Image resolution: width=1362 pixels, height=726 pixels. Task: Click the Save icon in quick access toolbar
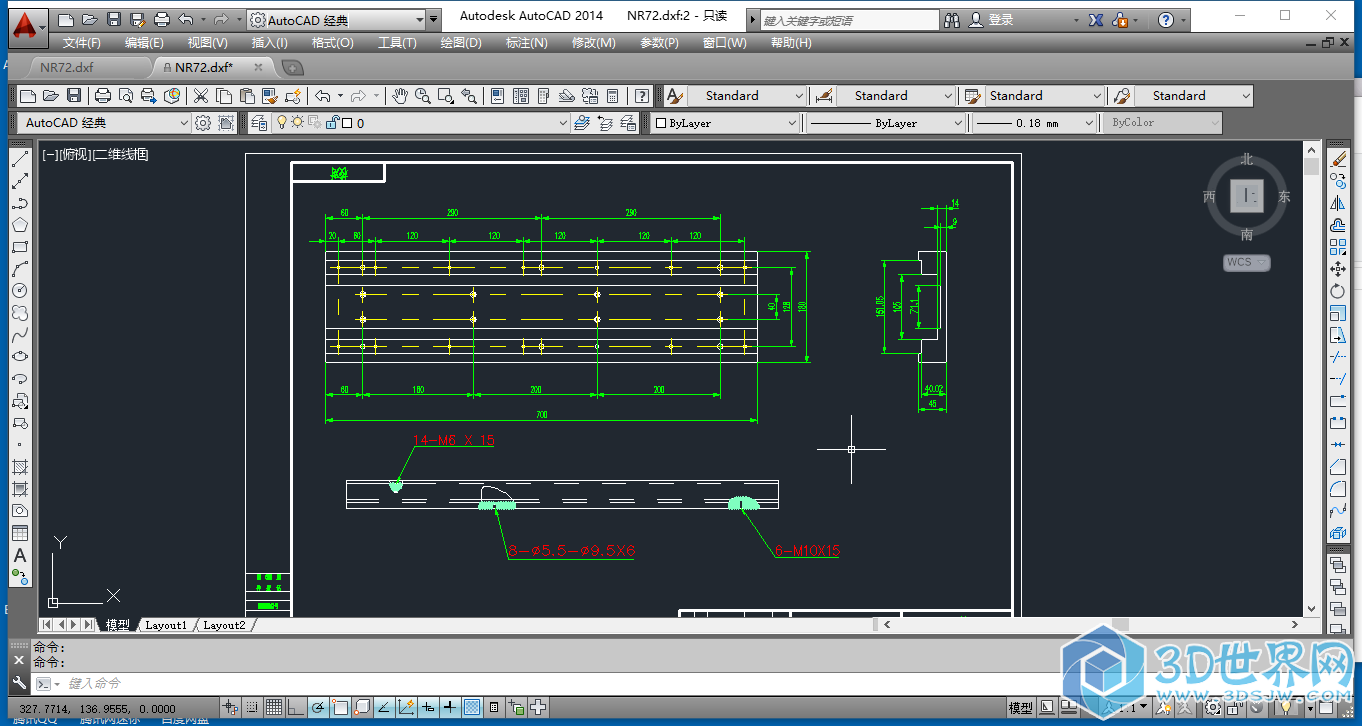114,19
